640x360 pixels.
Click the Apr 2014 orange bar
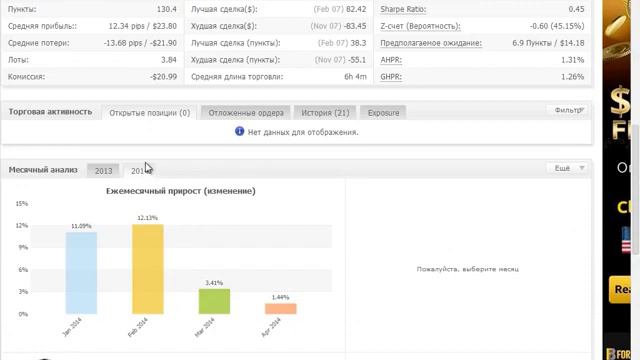click(281, 309)
